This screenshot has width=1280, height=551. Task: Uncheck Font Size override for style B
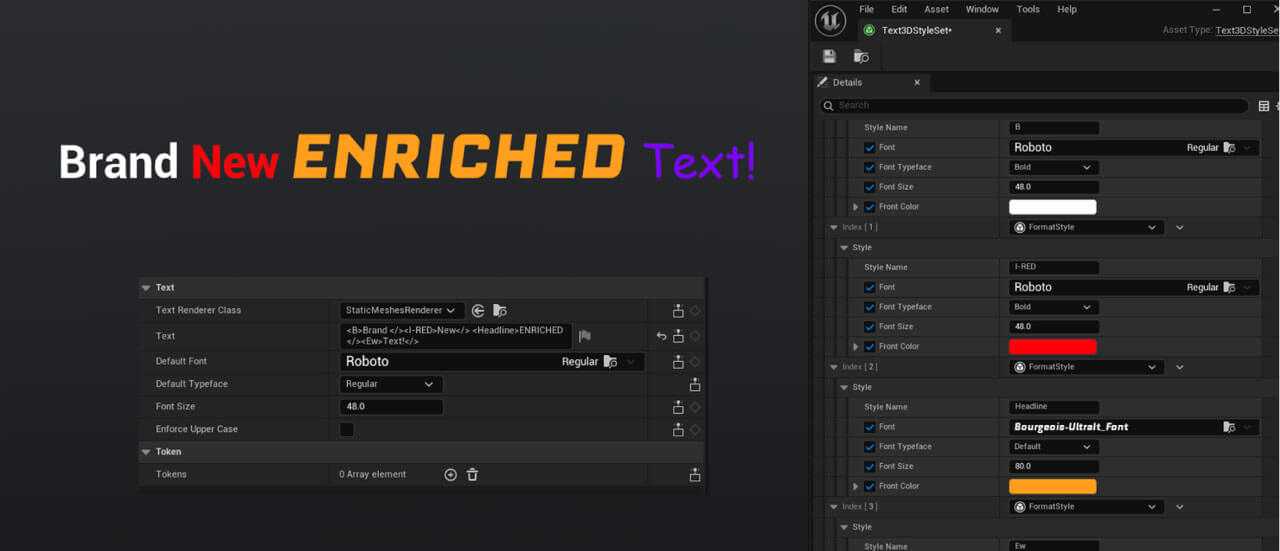[869, 187]
